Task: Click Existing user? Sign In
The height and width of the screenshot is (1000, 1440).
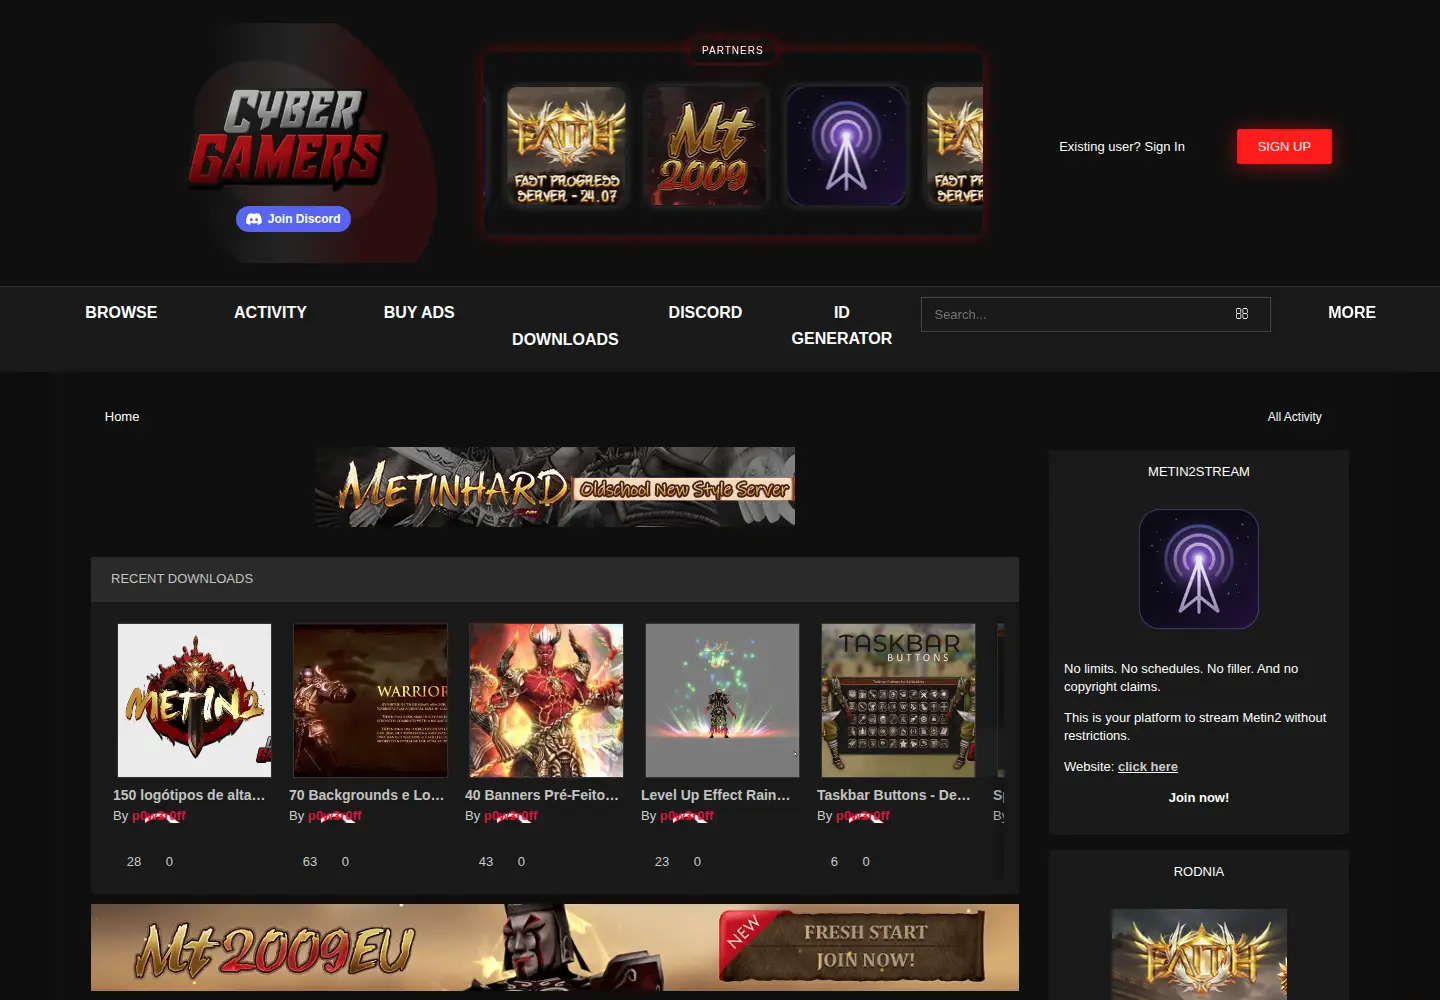Action: pos(1122,146)
